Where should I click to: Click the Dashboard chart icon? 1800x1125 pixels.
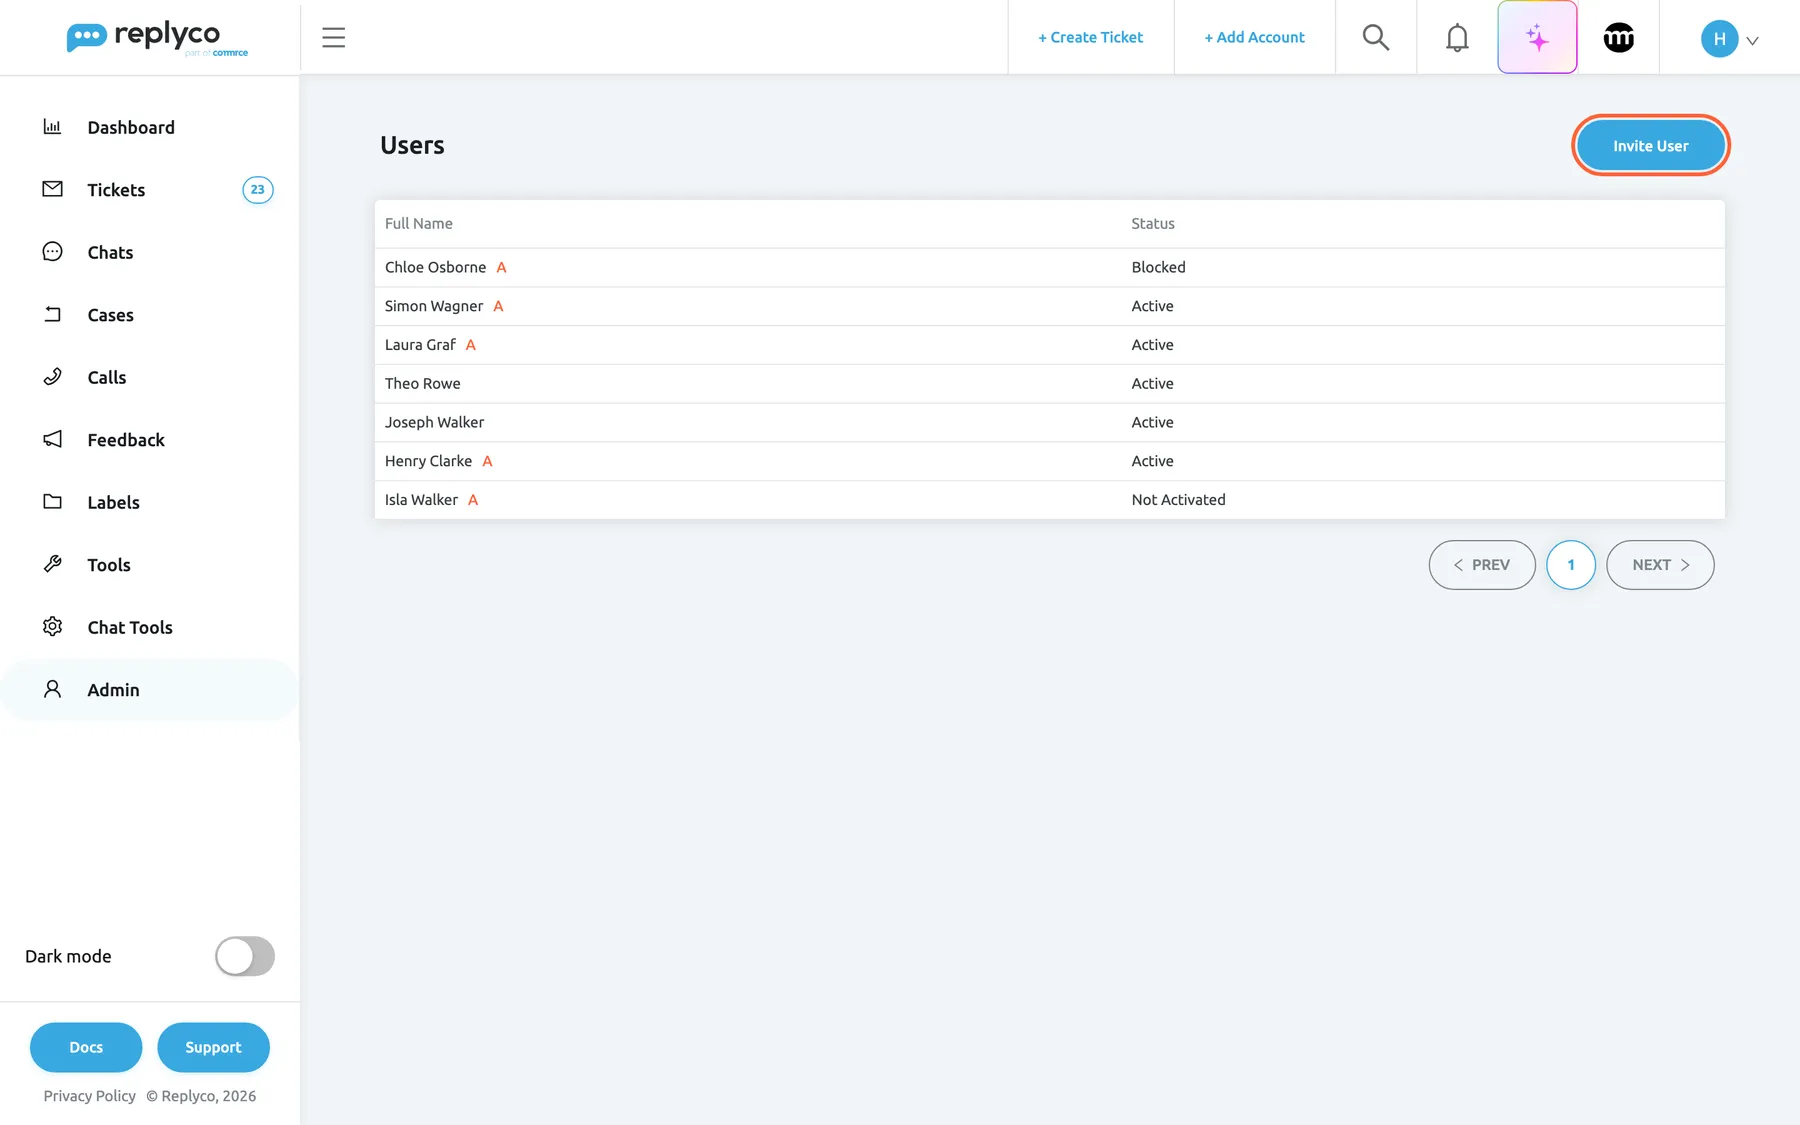point(52,127)
